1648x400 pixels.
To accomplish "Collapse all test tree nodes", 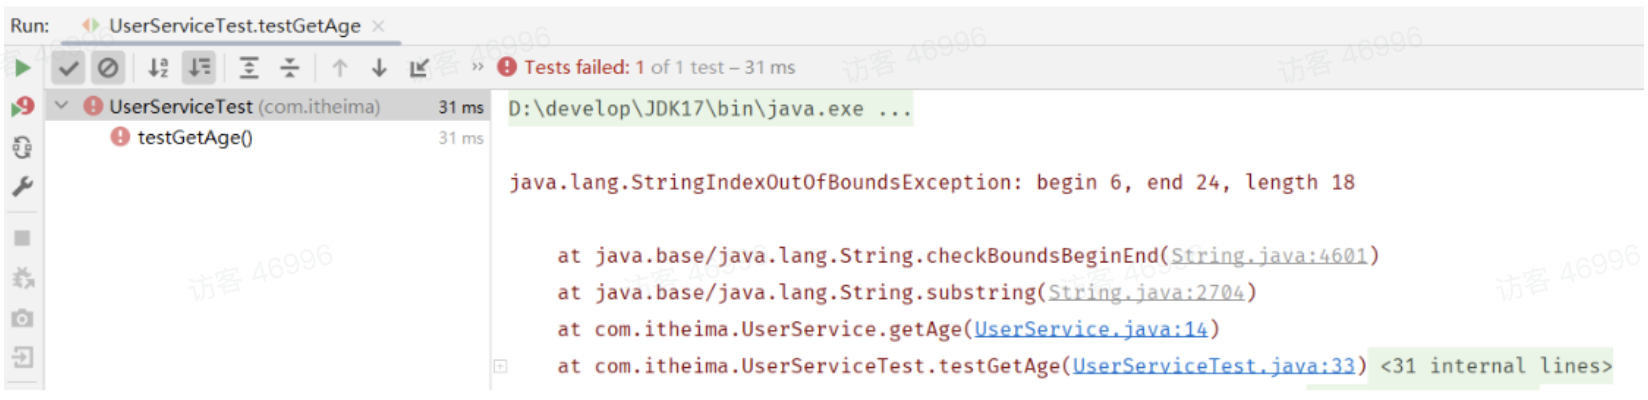I will click(x=290, y=68).
